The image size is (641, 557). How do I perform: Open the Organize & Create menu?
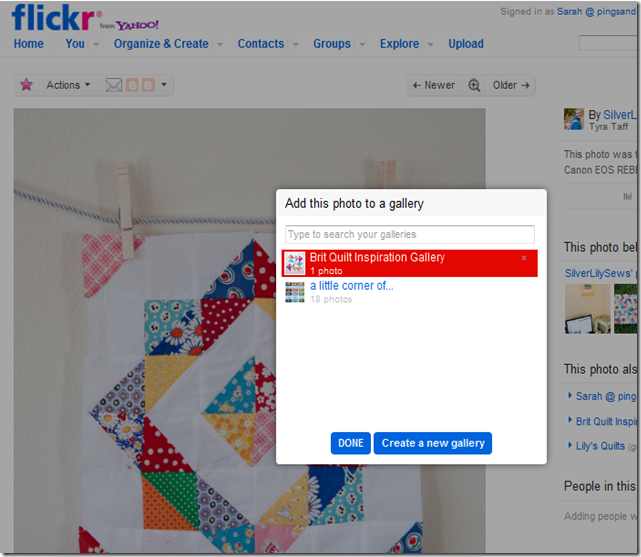point(161,44)
